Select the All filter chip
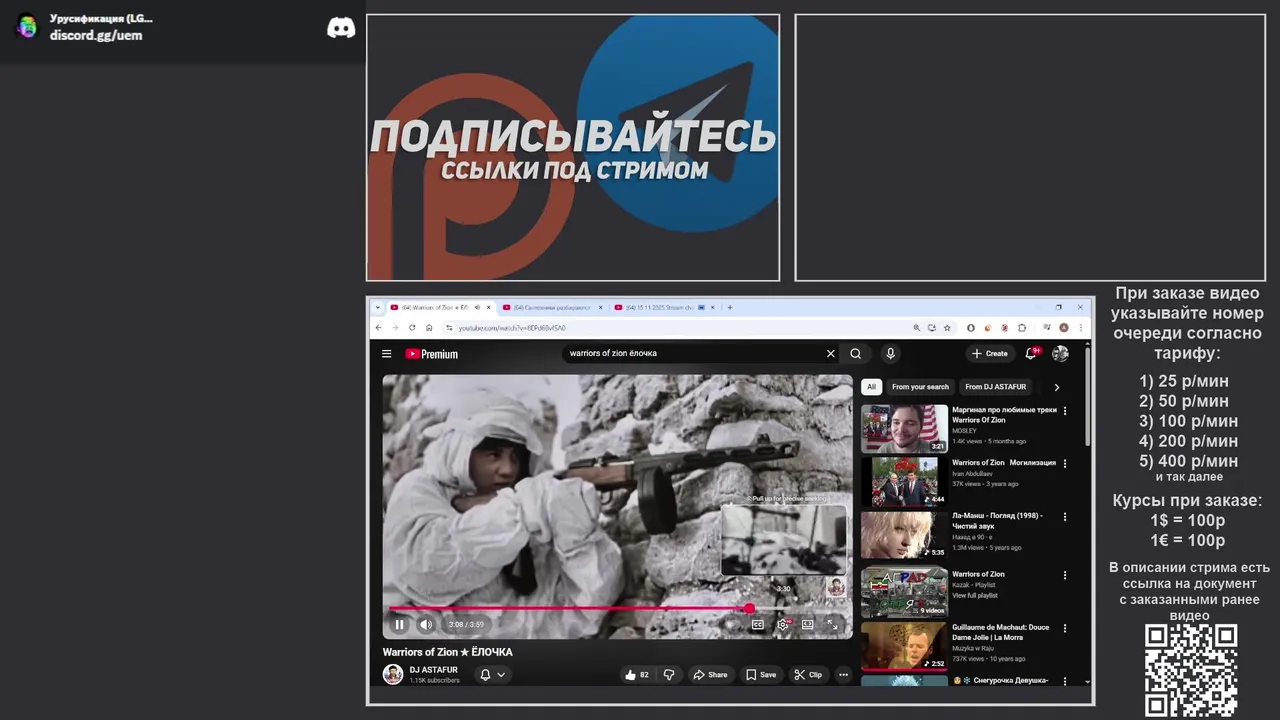Viewport: 1280px width, 720px height. [x=871, y=387]
